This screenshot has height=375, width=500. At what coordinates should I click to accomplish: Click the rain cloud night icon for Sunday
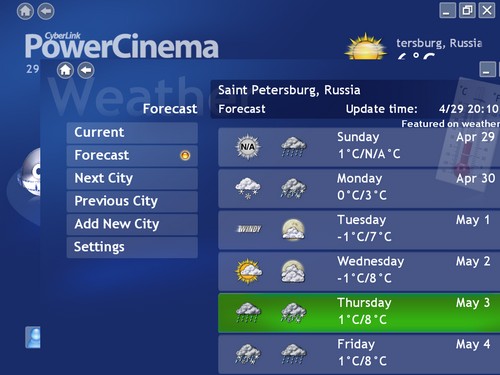tap(293, 147)
